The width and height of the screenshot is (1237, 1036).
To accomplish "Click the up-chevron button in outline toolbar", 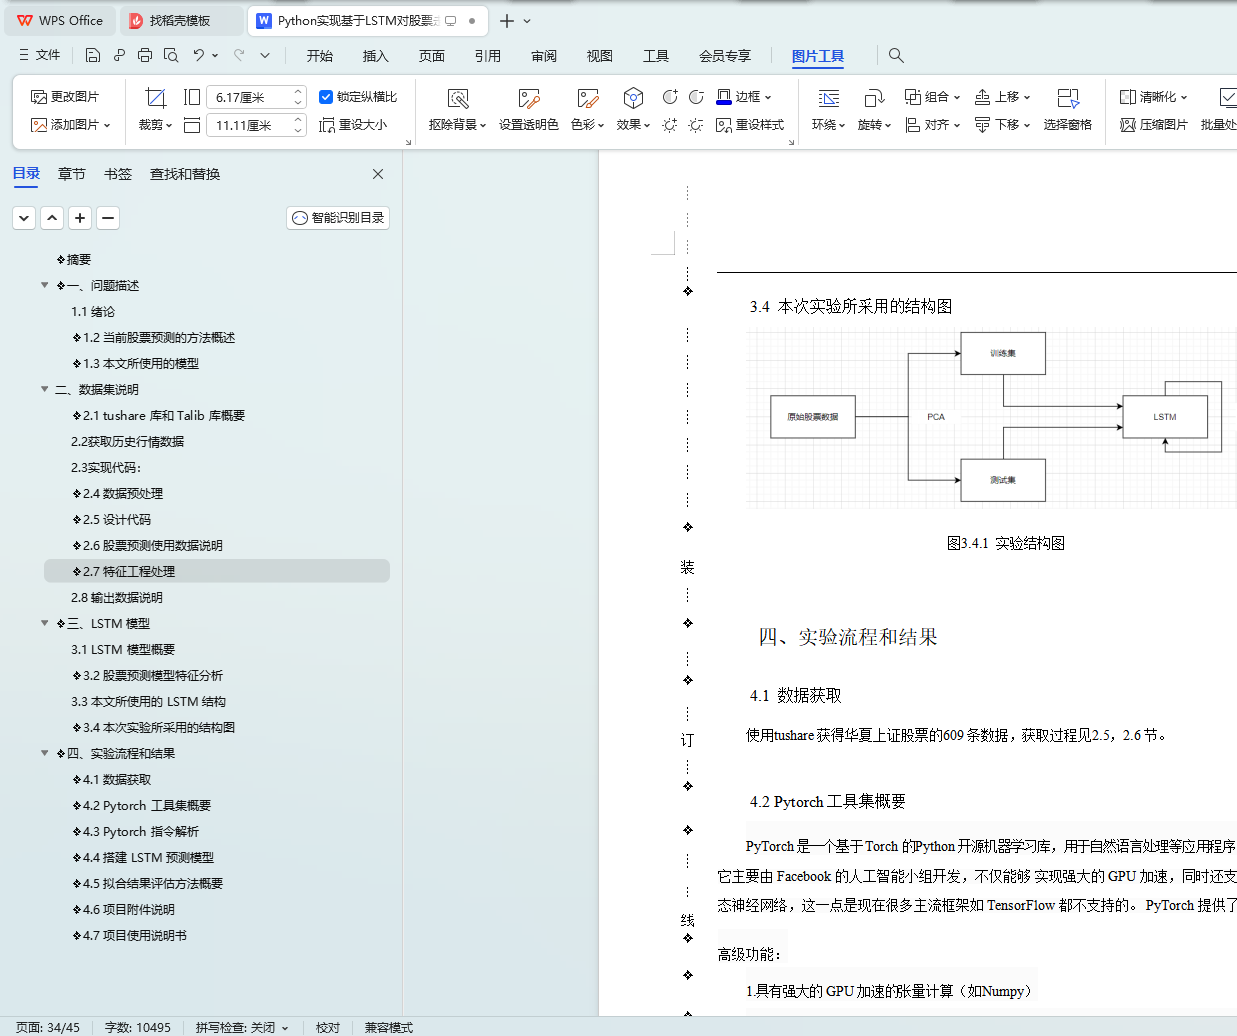I will (x=52, y=217).
